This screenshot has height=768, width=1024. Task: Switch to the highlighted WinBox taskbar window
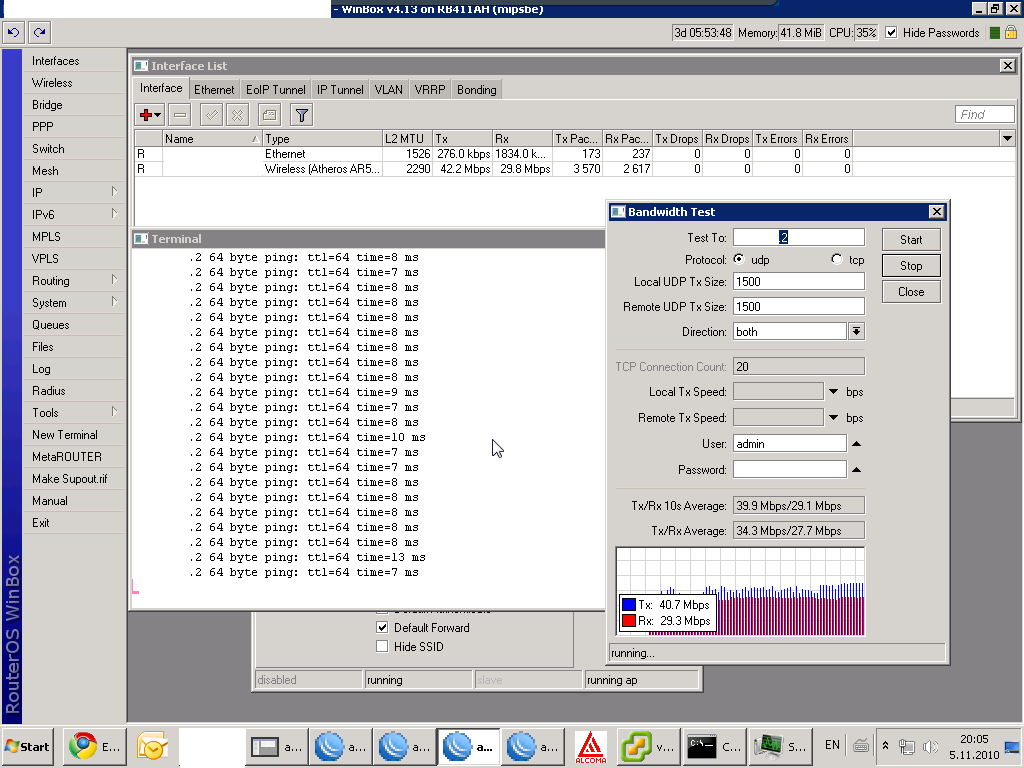coord(468,746)
